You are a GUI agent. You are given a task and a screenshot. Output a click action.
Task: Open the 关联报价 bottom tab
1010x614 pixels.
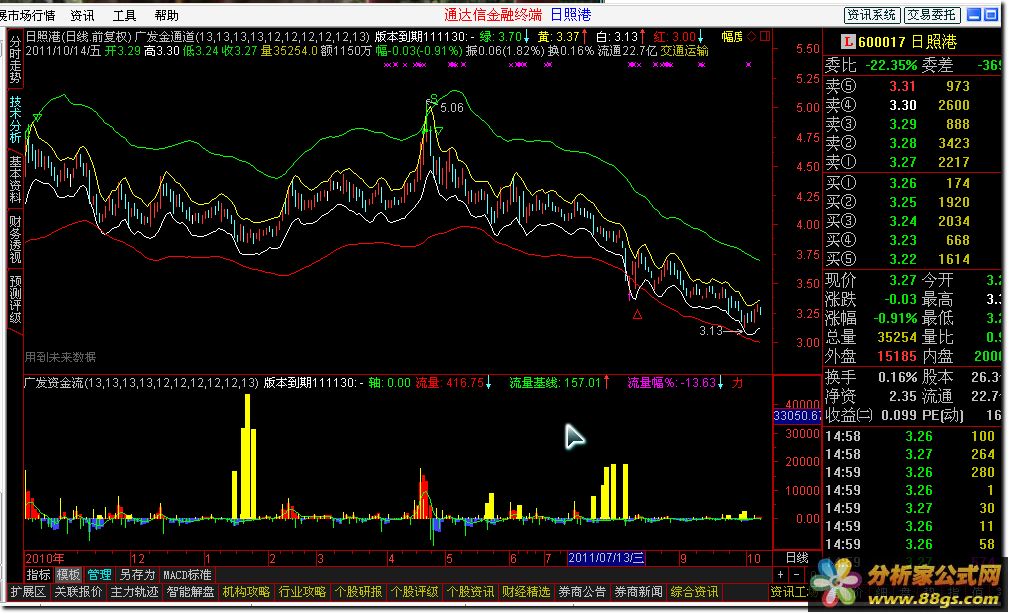pos(78,591)
